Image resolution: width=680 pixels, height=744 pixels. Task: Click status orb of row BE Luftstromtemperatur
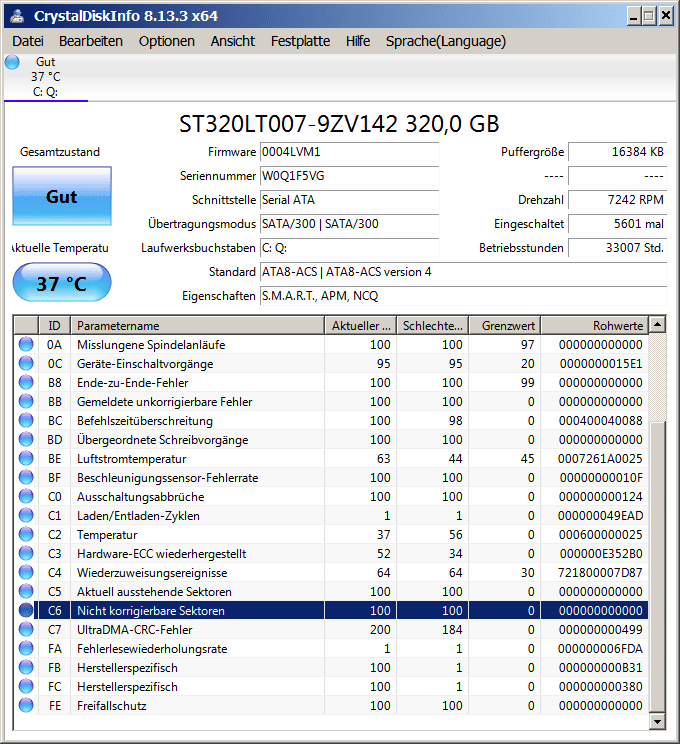pos(26,458)
